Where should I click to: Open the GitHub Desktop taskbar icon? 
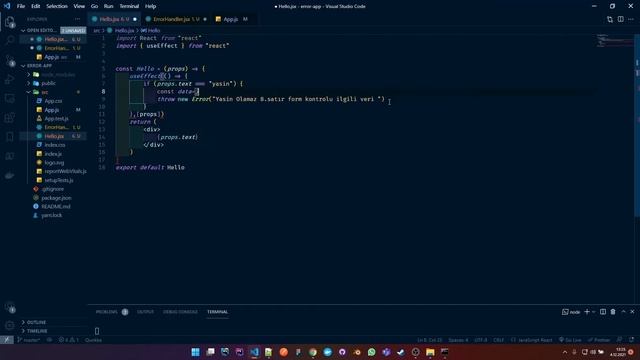(x=342, y=352)
